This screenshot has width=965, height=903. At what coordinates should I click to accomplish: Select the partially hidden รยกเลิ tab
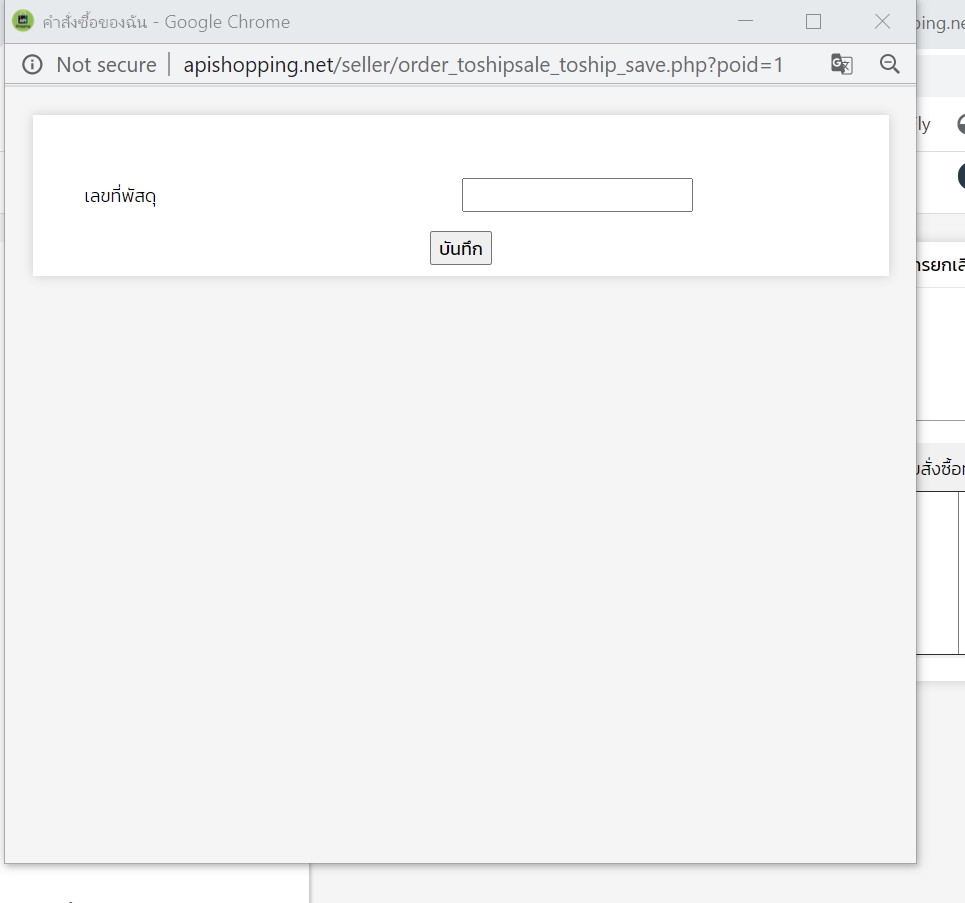pyautogui.click(x=941, y=265)
